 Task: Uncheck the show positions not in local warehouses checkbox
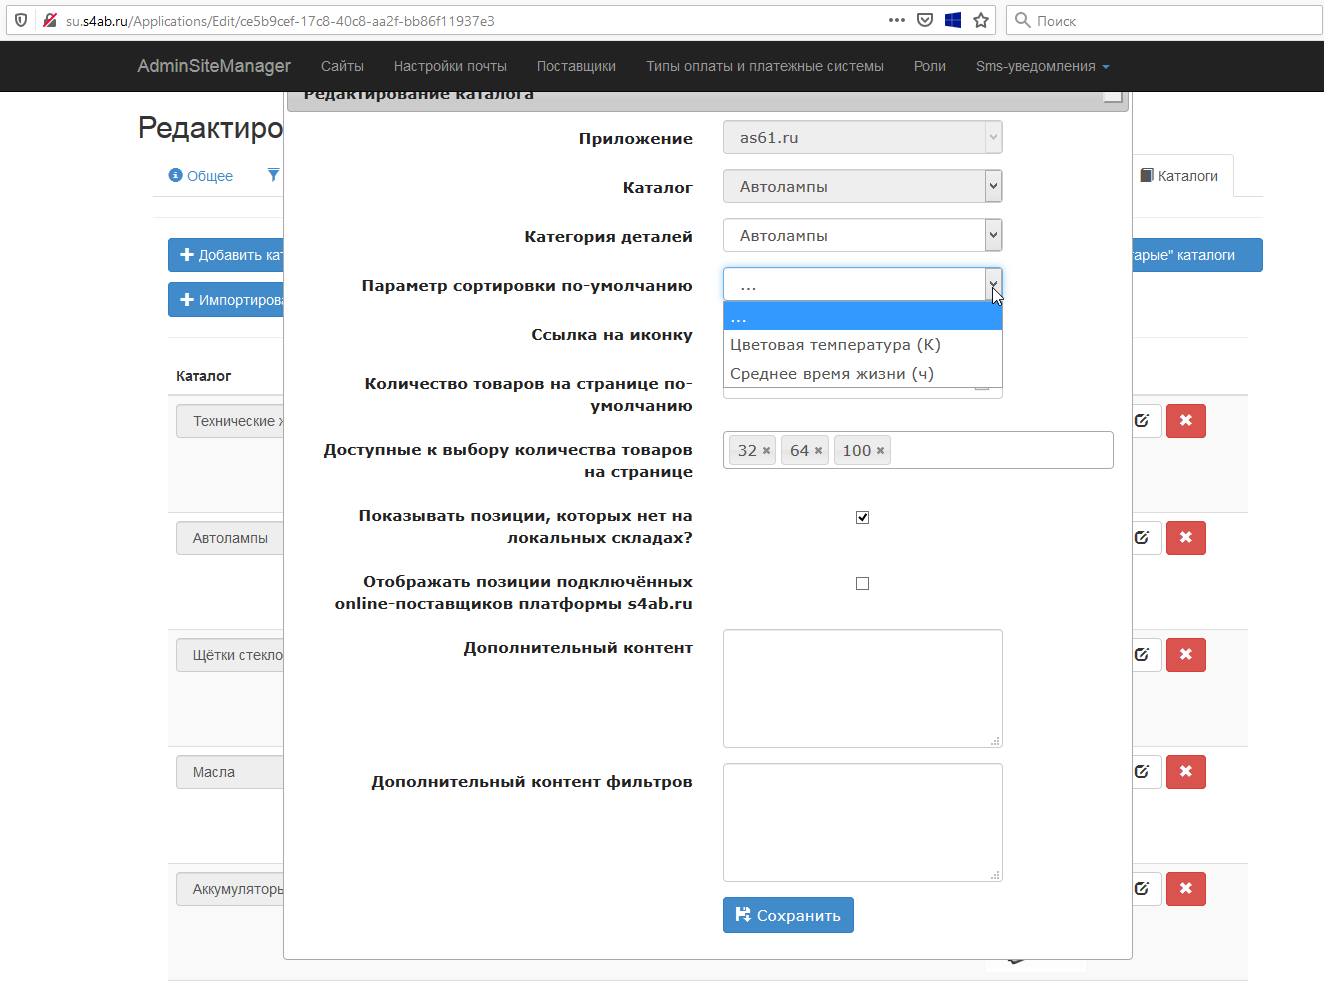point(862,517)
